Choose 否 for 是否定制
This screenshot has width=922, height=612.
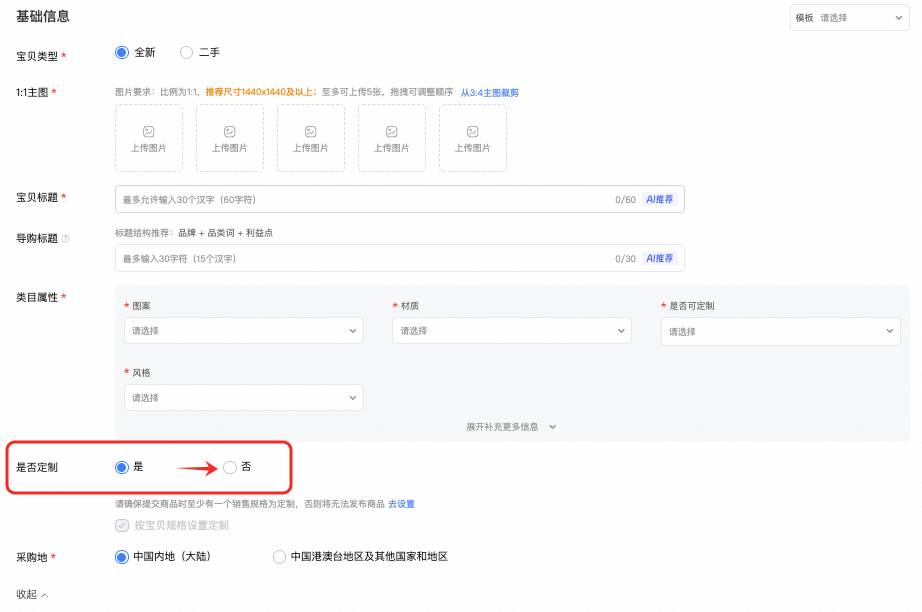pos(230,467)
